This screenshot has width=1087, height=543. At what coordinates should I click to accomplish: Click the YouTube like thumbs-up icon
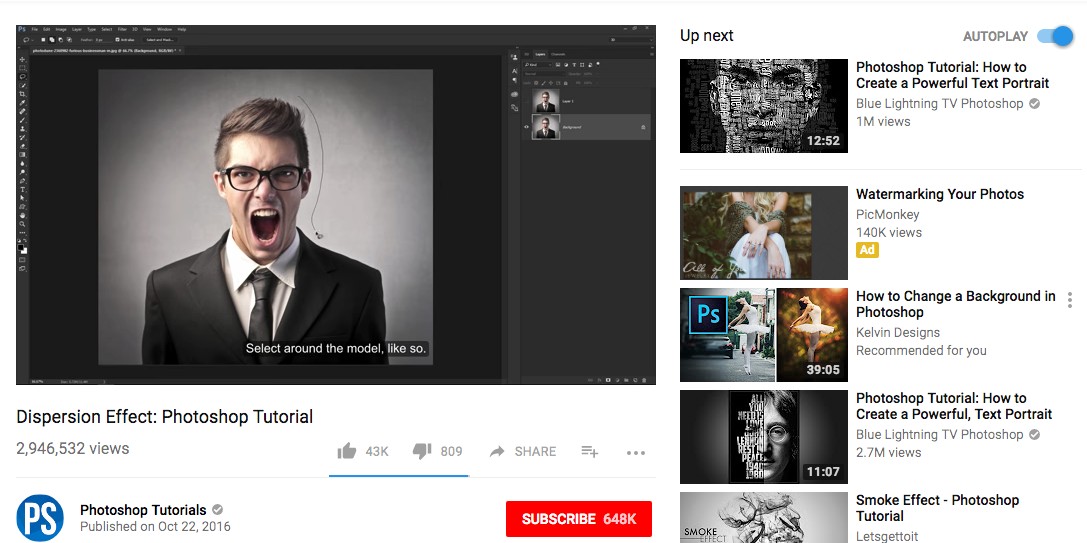point(347,451)
